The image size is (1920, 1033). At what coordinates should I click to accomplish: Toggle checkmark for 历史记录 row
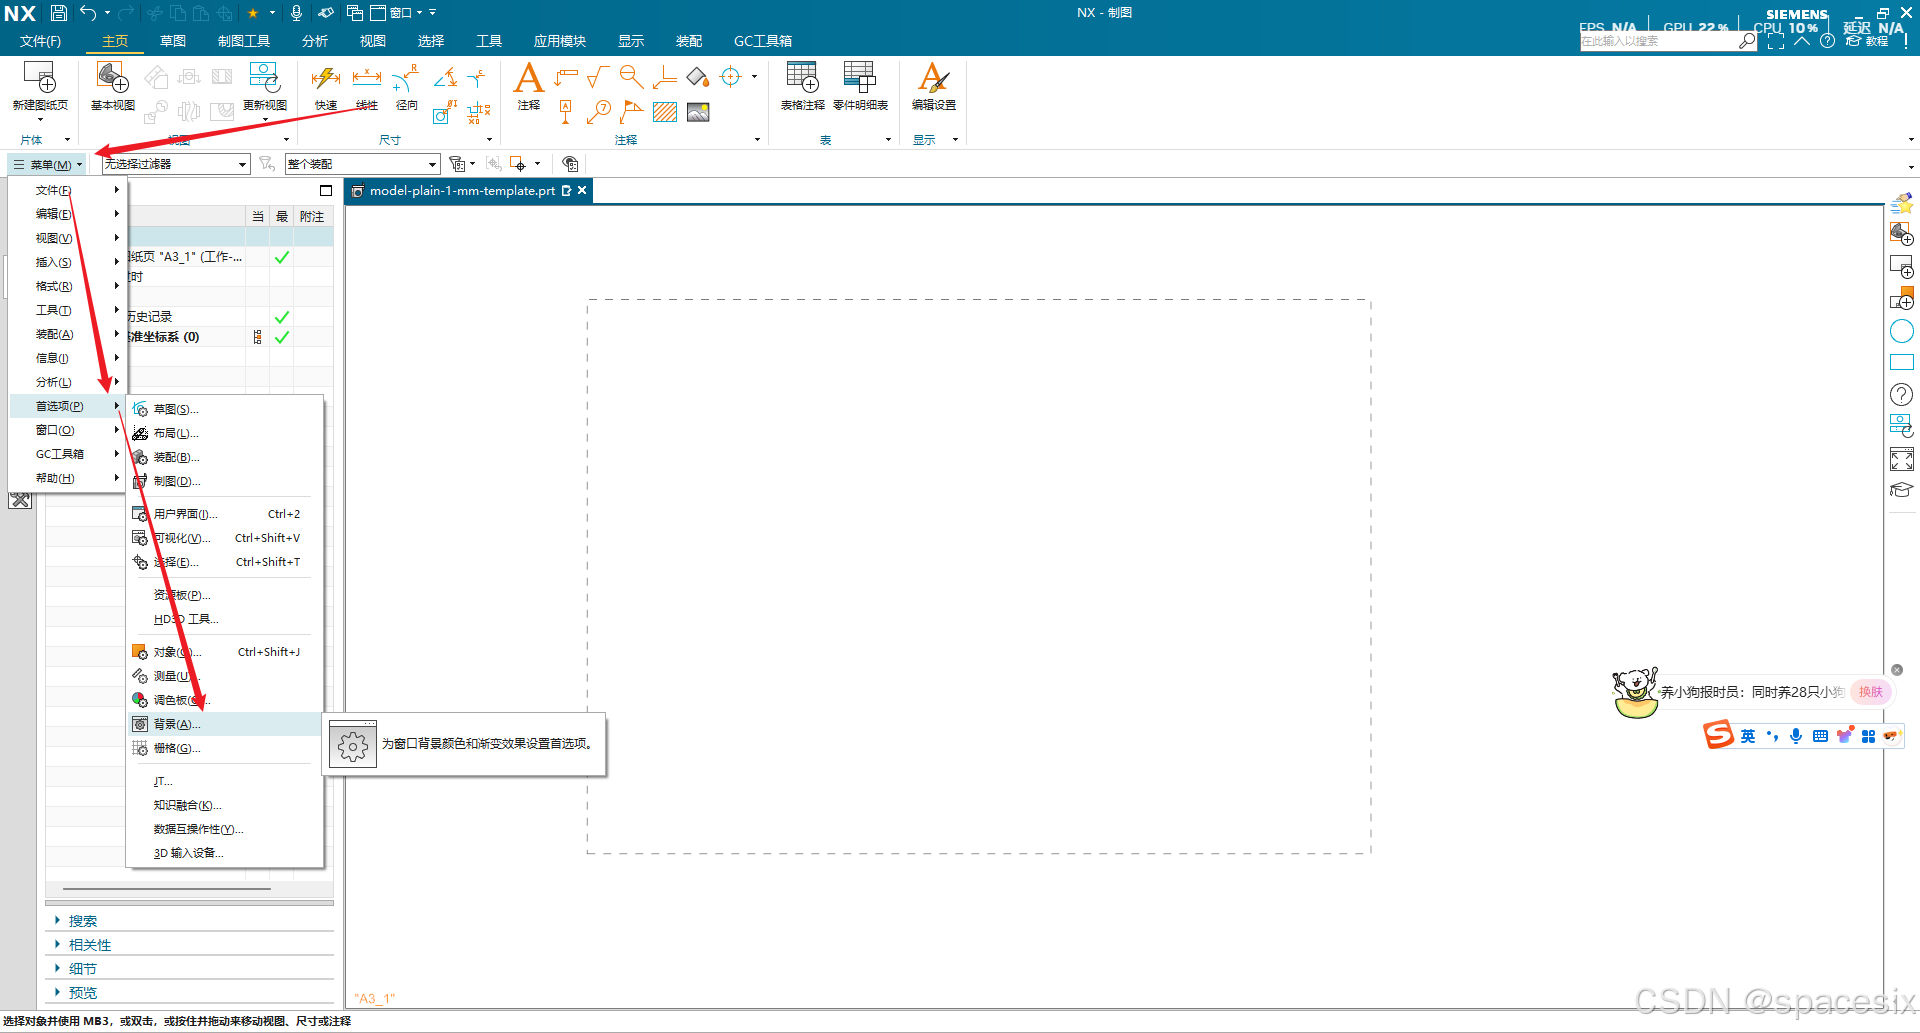pyautogui.click(x=282, y=317)
